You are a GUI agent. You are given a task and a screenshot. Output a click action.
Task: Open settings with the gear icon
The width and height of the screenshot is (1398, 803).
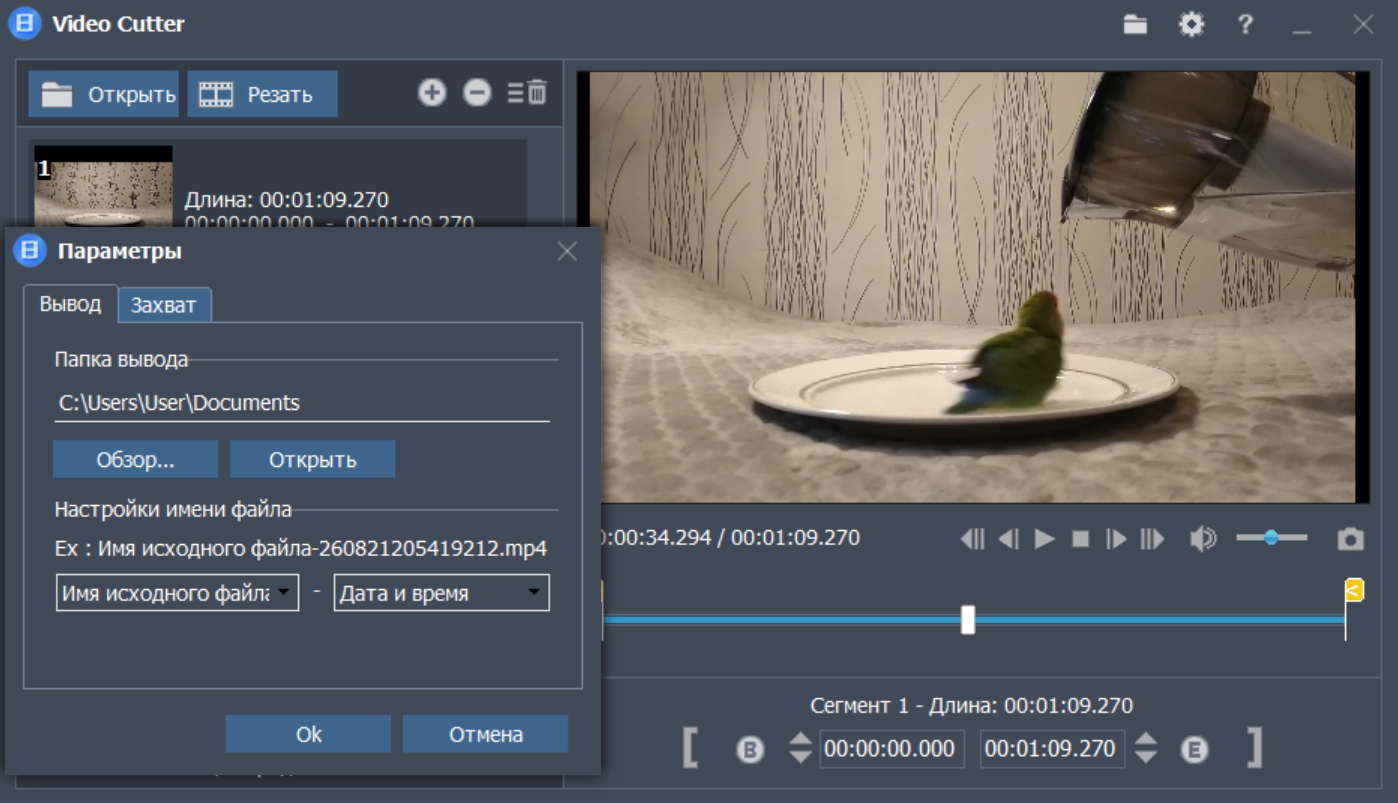coord(1191,24)
